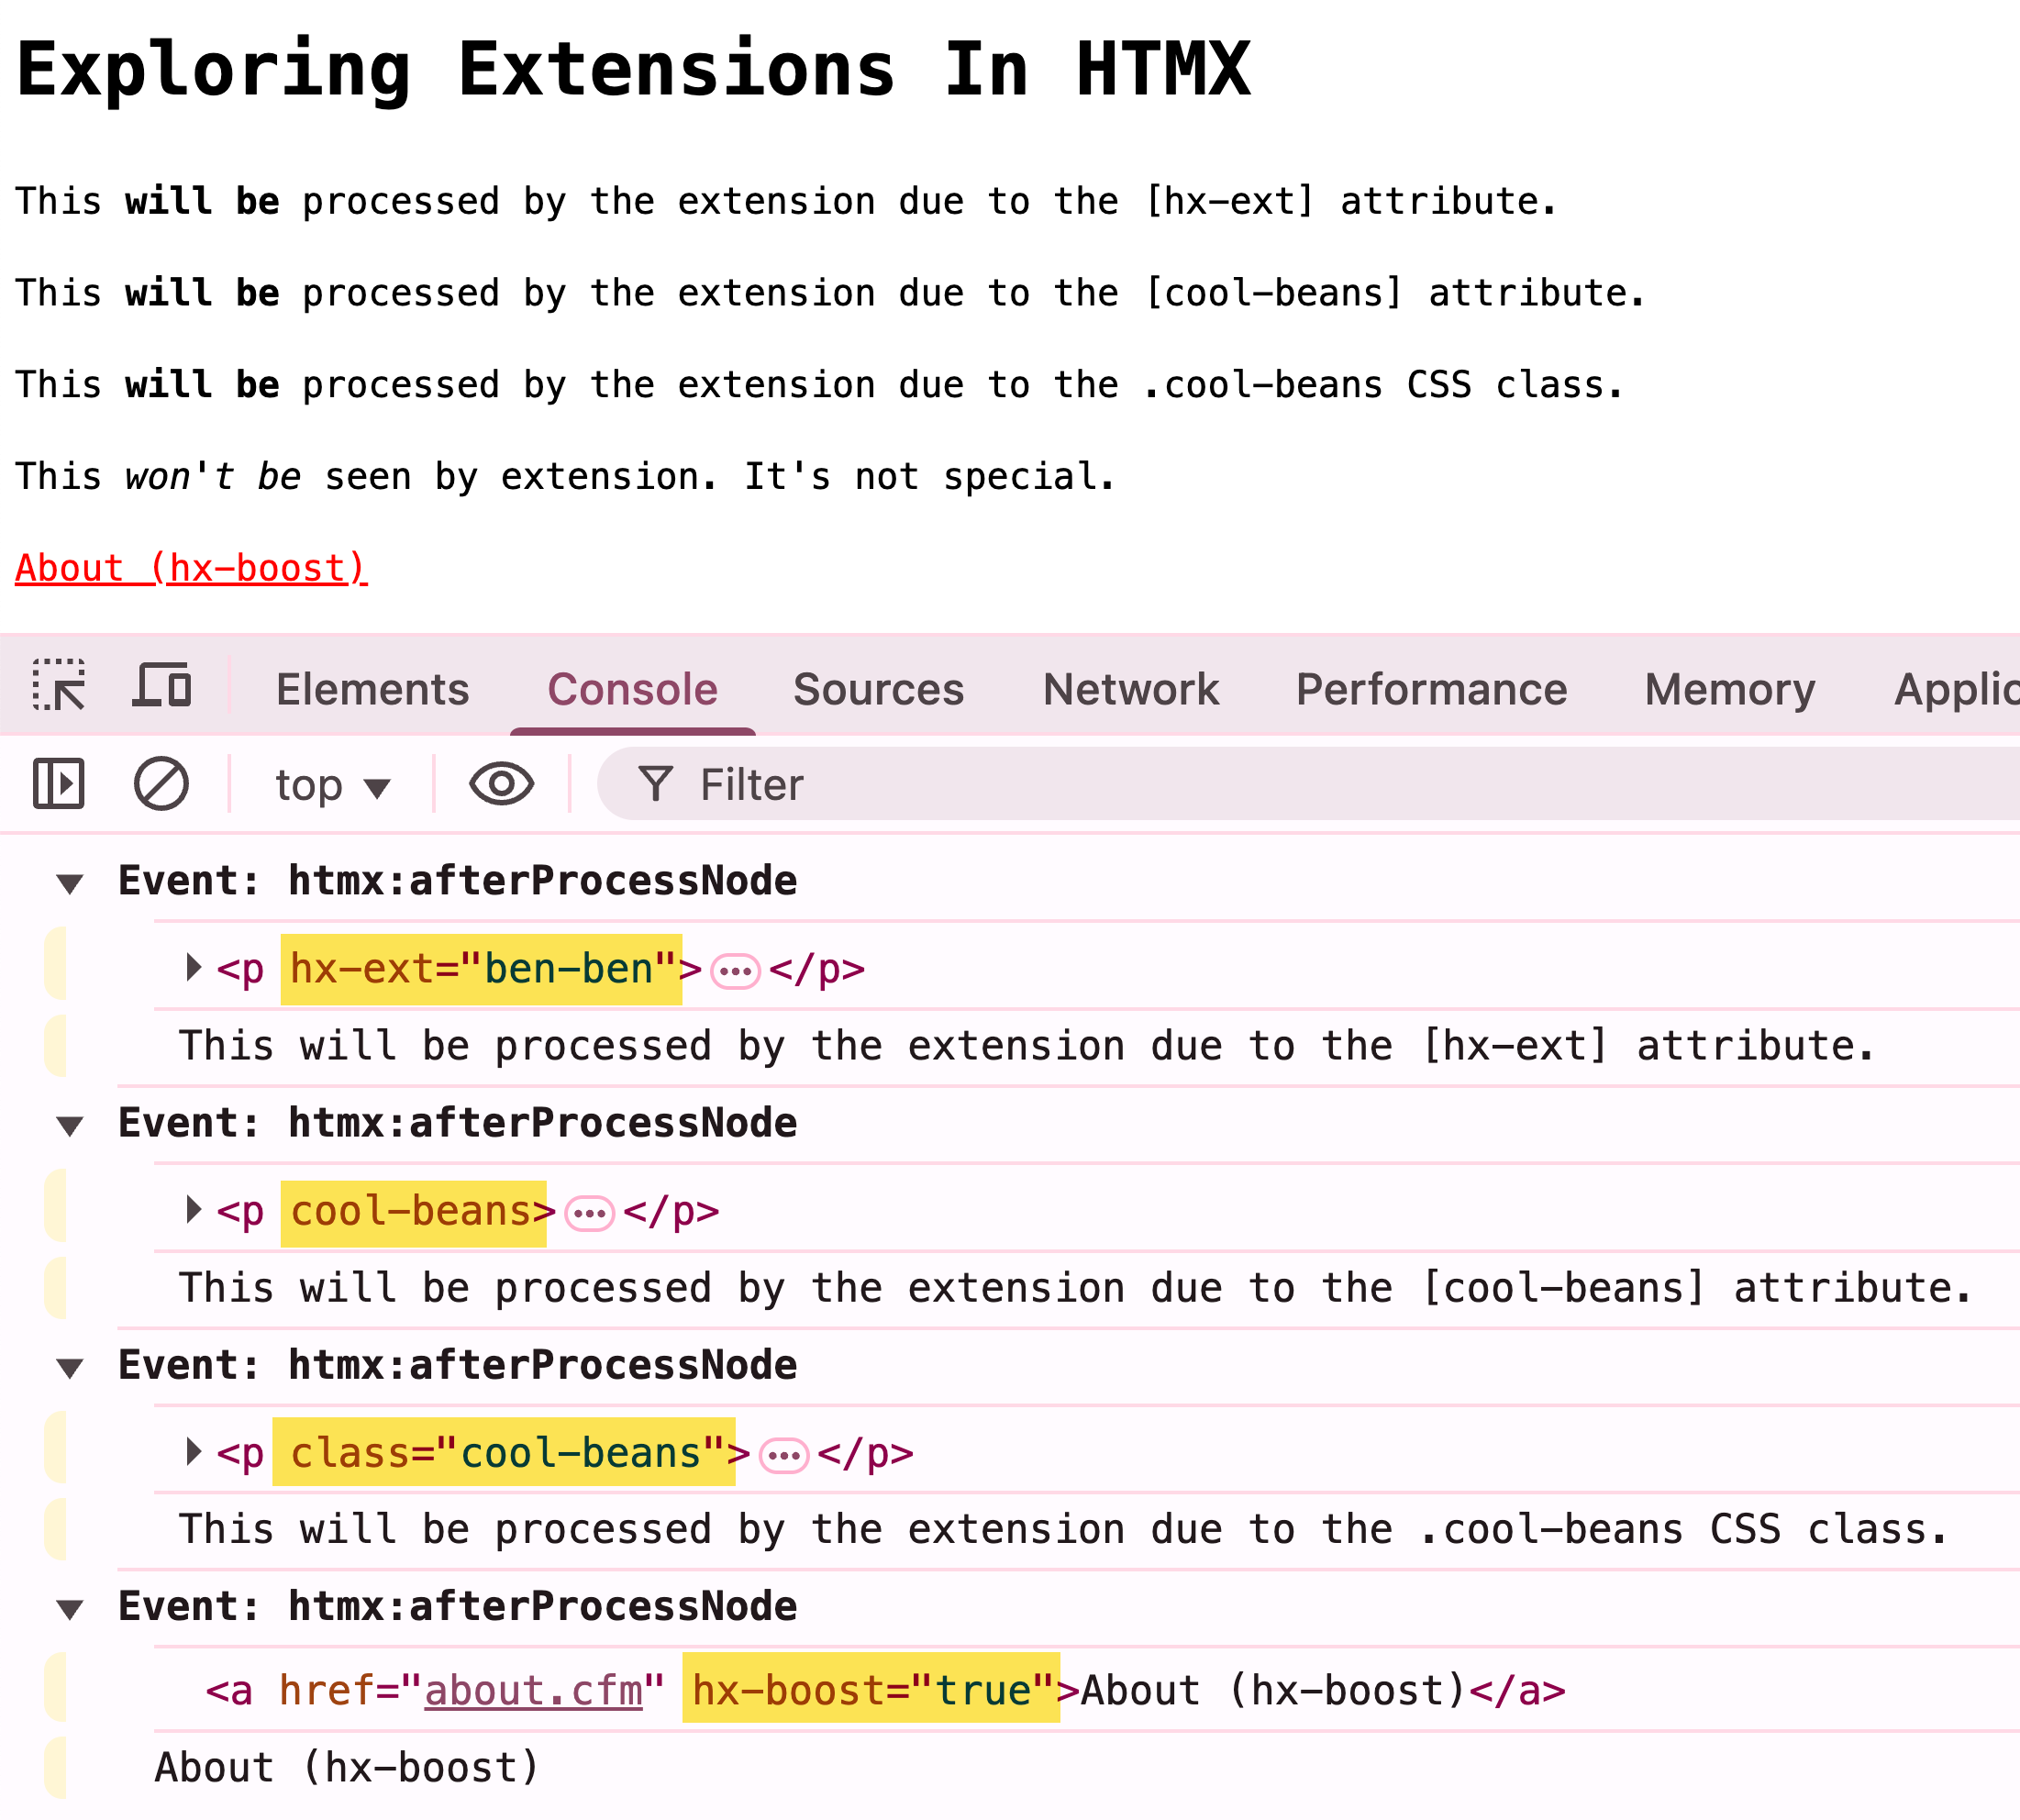Follow the About (hx-boost) page link
This screenshot has height=1820, width=2020.
191,568
